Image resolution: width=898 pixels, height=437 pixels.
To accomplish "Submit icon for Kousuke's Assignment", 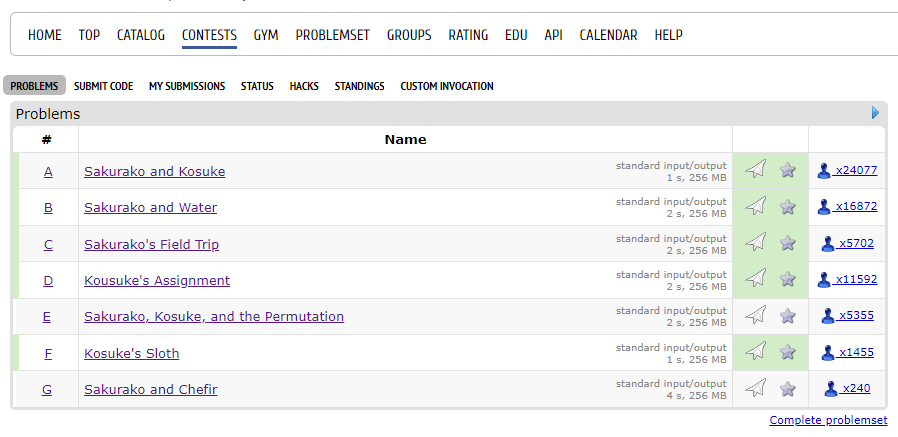I will click(x=756, y=279).
